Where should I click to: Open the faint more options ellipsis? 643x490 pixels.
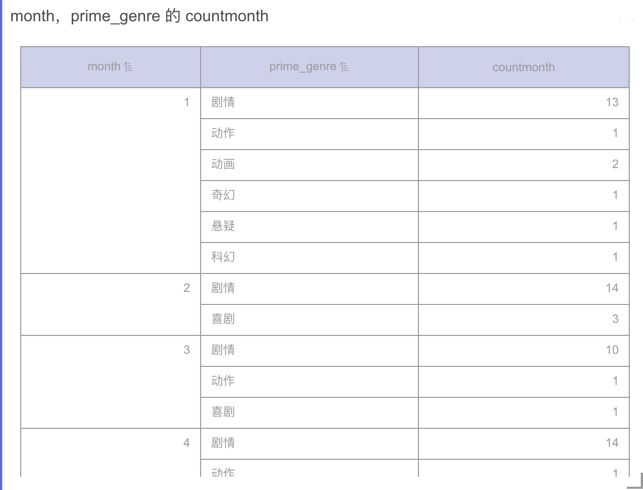(626, 17)
